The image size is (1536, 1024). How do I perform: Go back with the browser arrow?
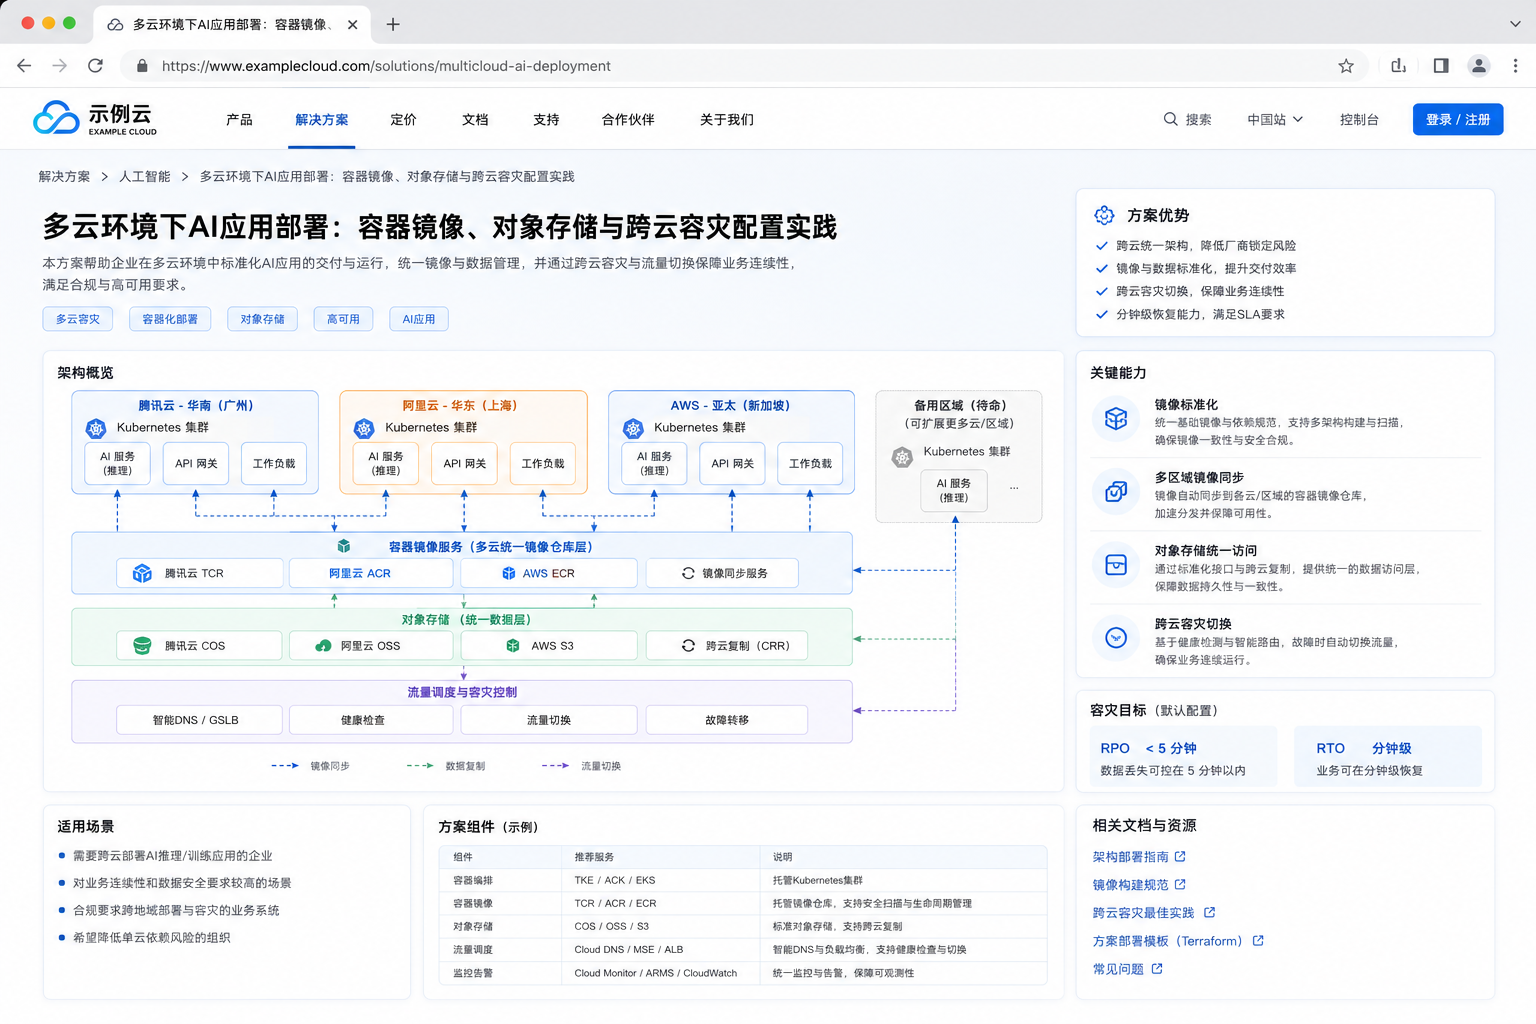[24, 66]
